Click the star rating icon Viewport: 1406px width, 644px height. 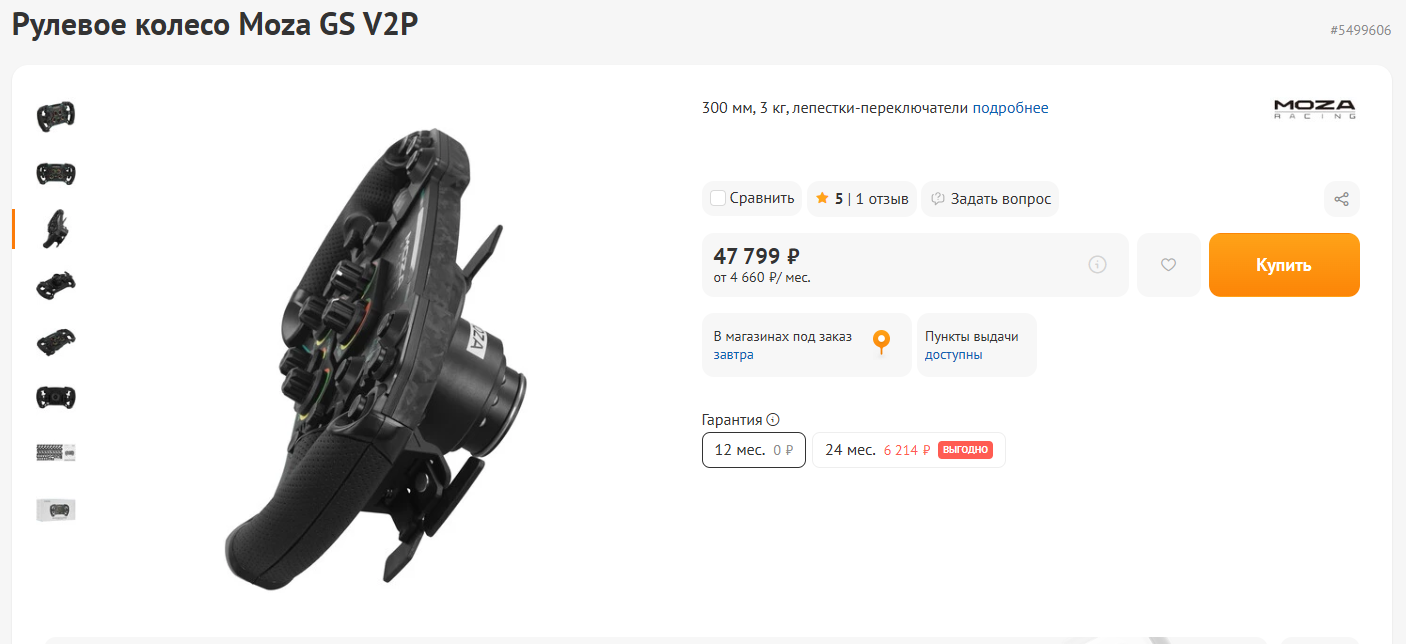click(x=822, y=198)
